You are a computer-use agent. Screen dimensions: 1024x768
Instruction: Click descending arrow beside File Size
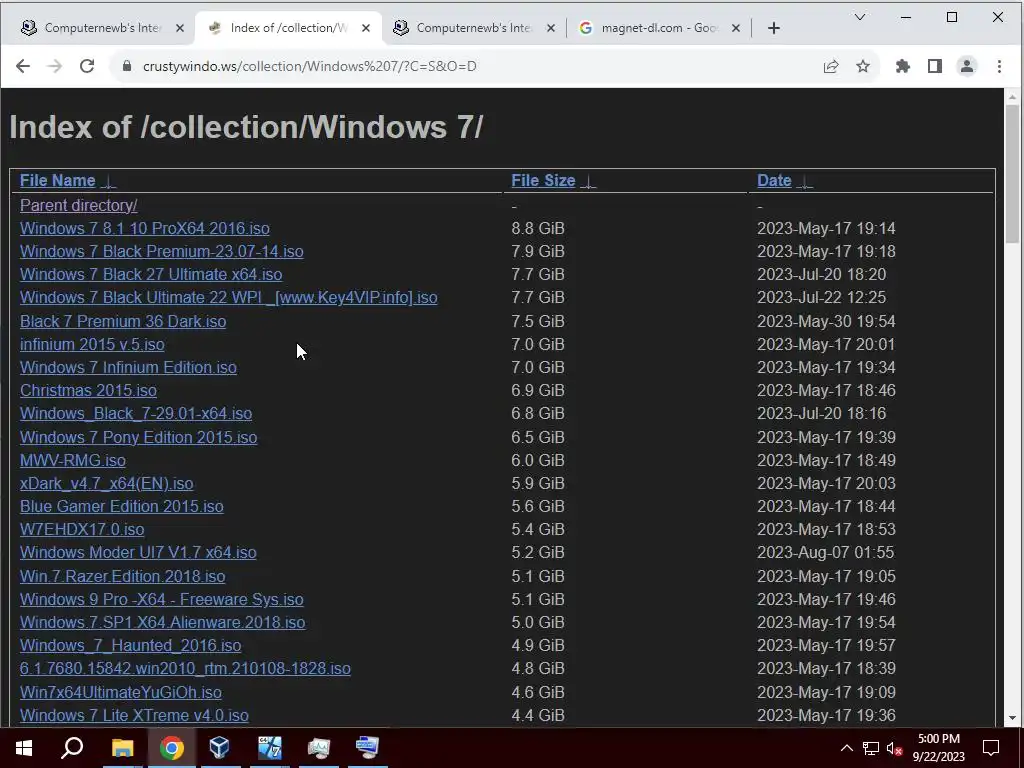pos(588,182)
